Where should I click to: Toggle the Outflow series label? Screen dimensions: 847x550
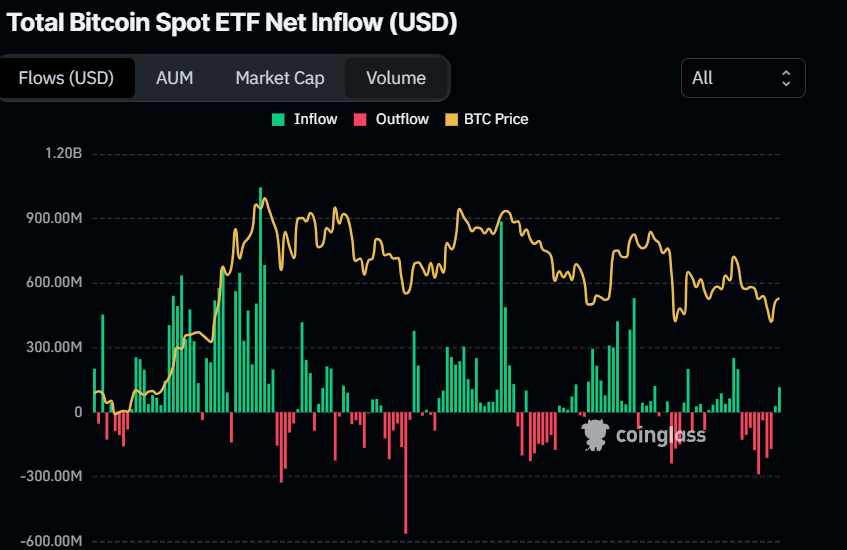(x=402, y=119)
